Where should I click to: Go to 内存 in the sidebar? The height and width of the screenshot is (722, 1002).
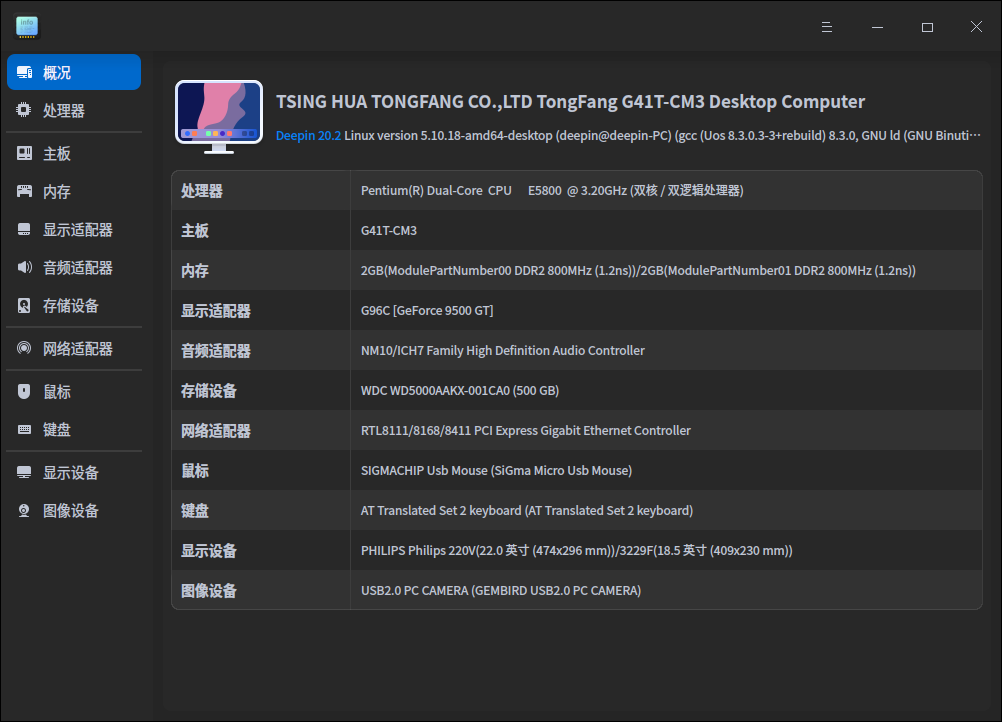click(74, 191)
